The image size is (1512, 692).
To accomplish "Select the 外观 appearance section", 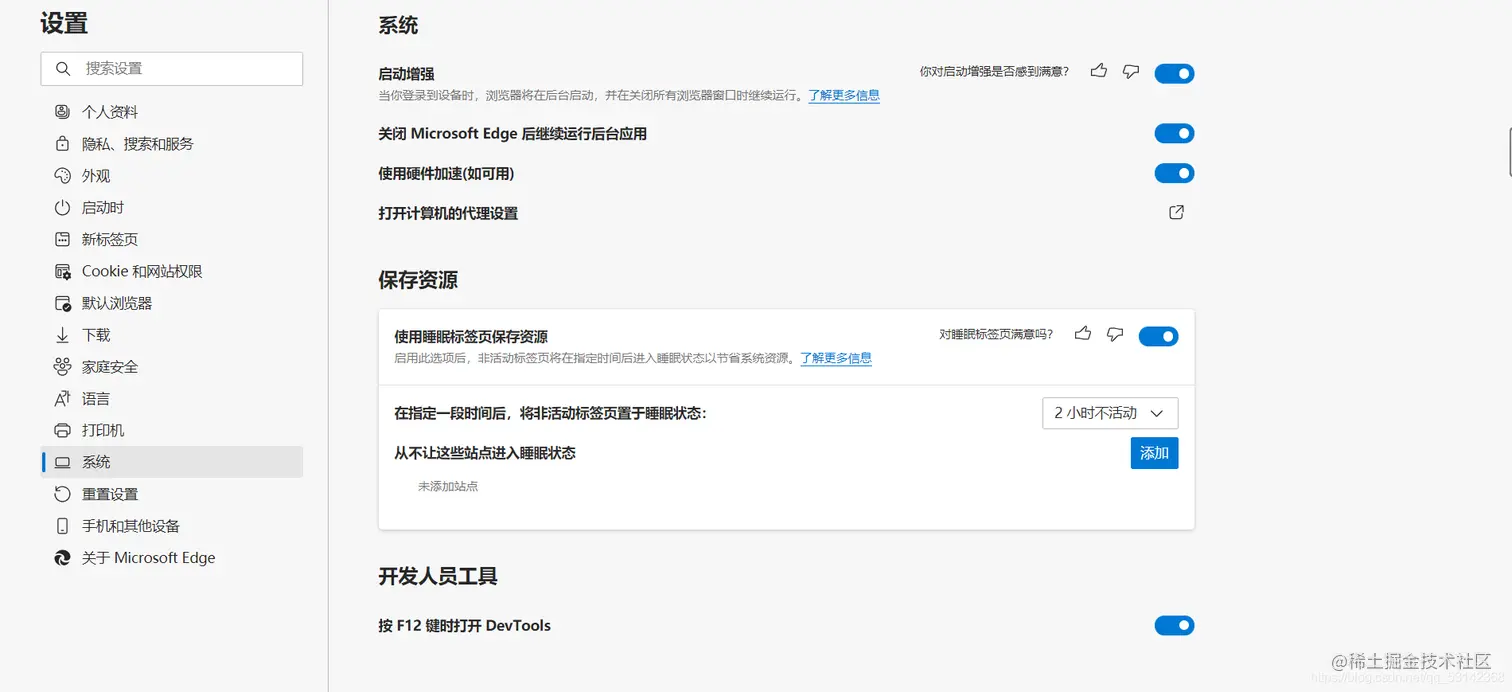I will coord(97,175).
